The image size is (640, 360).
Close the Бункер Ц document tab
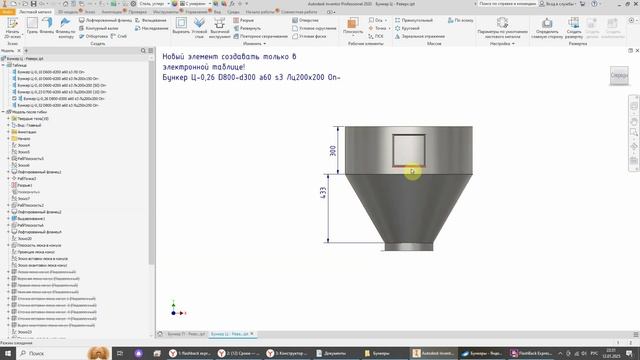point(252,334)
